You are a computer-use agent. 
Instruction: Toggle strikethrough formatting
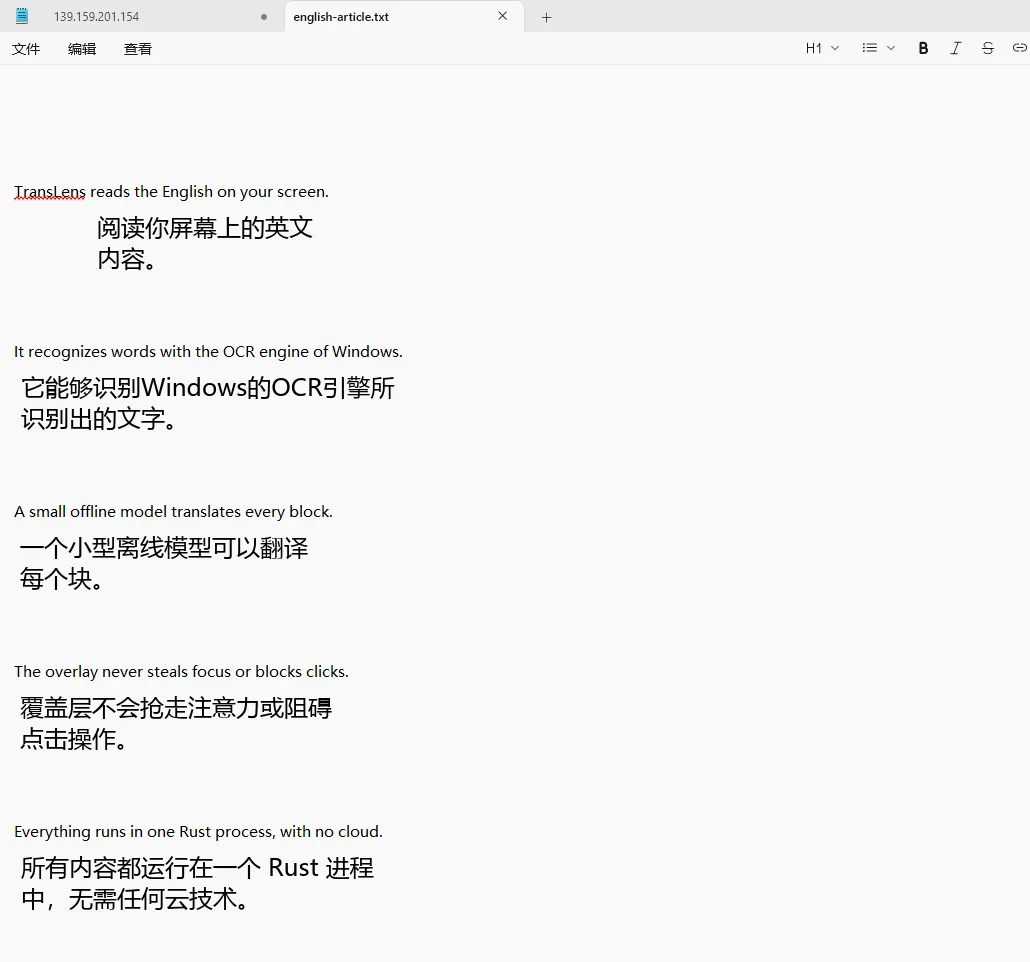(x=987, y=48)
